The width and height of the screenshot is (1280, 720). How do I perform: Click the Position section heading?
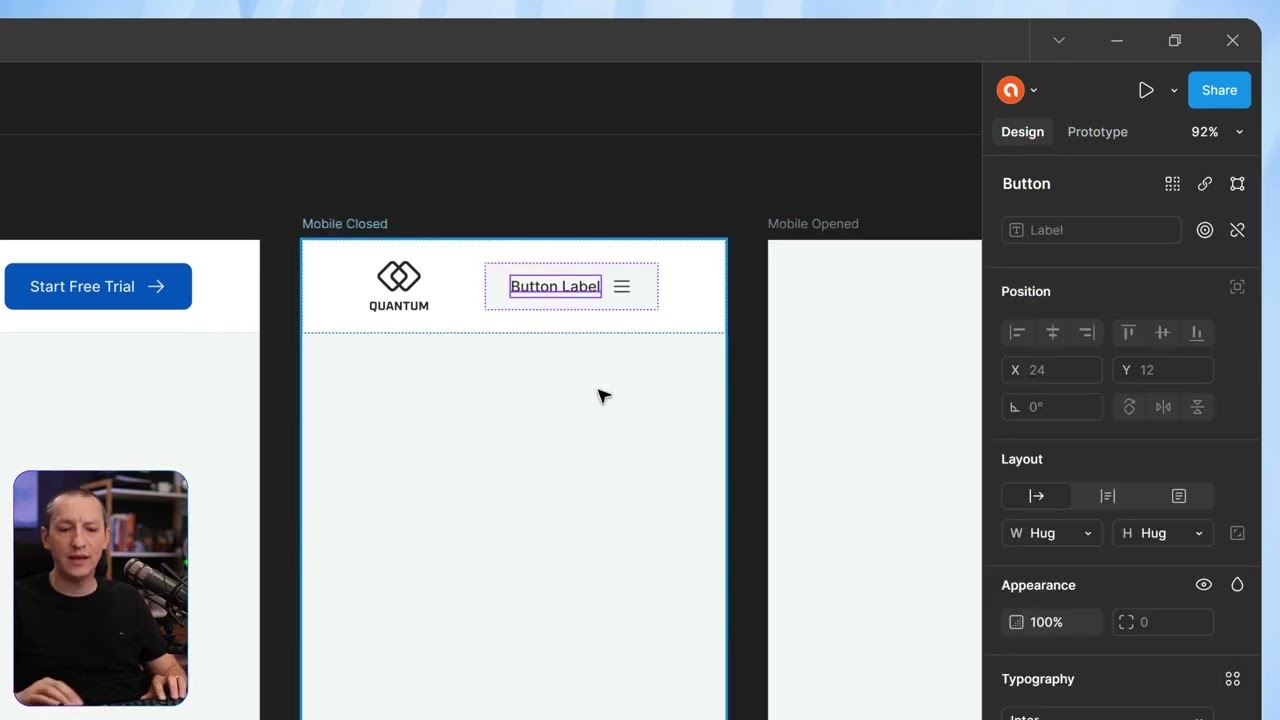point(1026,291)
